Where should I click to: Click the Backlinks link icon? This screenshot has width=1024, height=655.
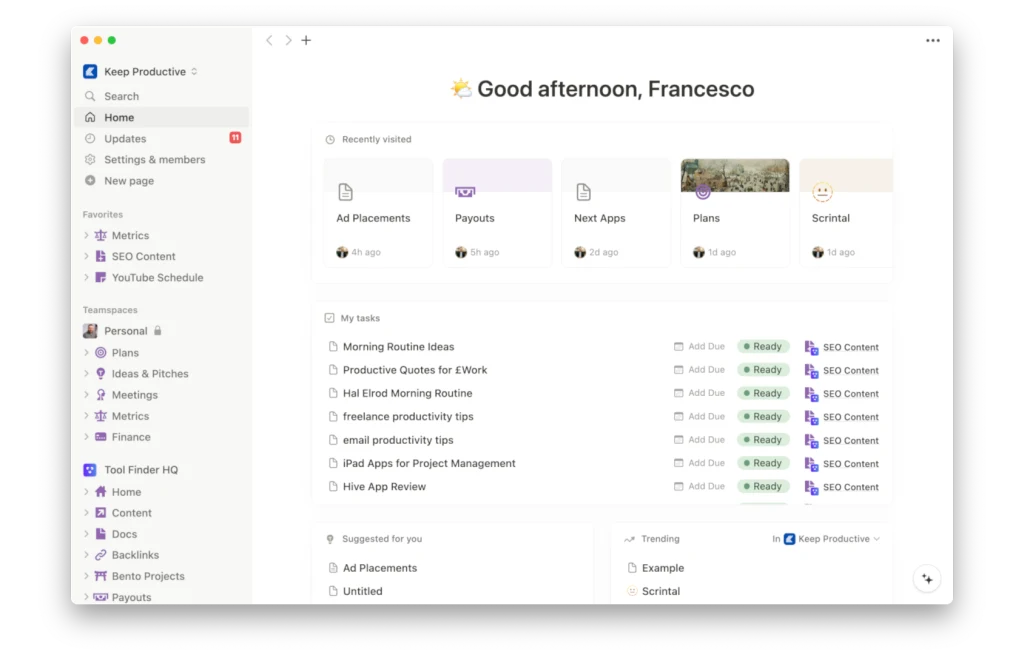pos(101,555)
